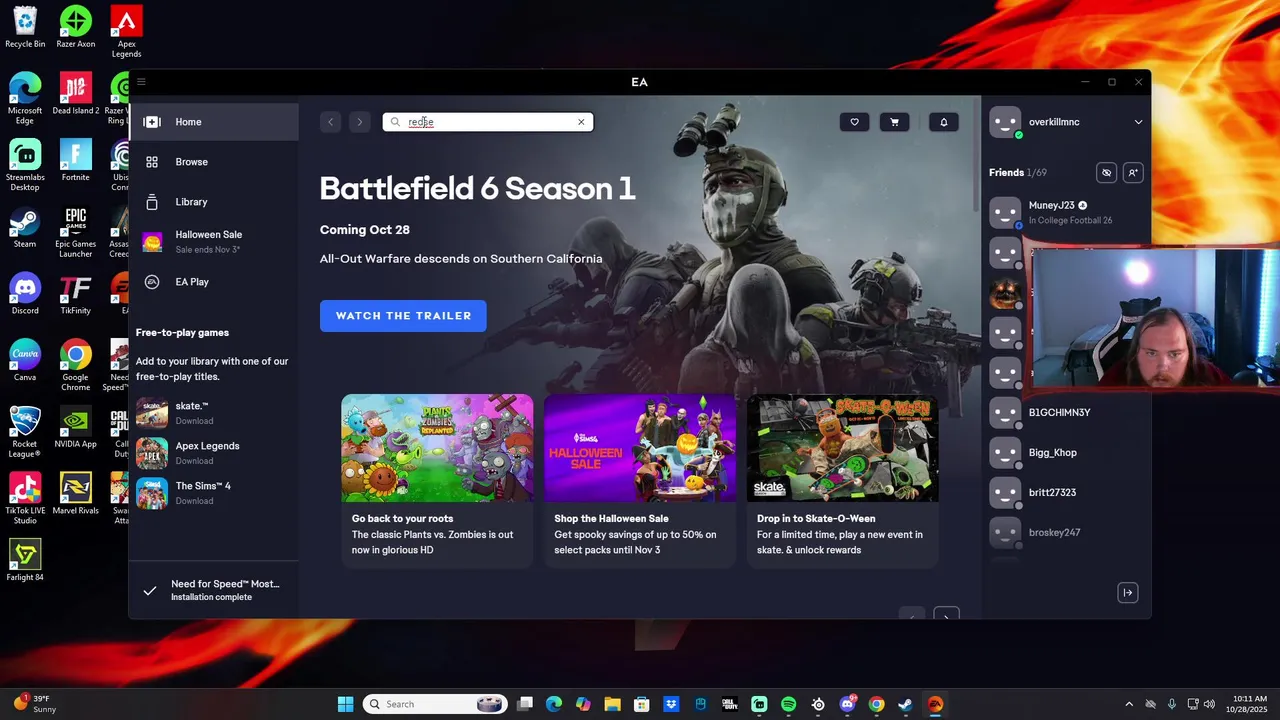The height and width of the screenshot is (720, 1280).
Task: Open Razer Axon desktop shortcut
Action: click(x=76, y=27)
